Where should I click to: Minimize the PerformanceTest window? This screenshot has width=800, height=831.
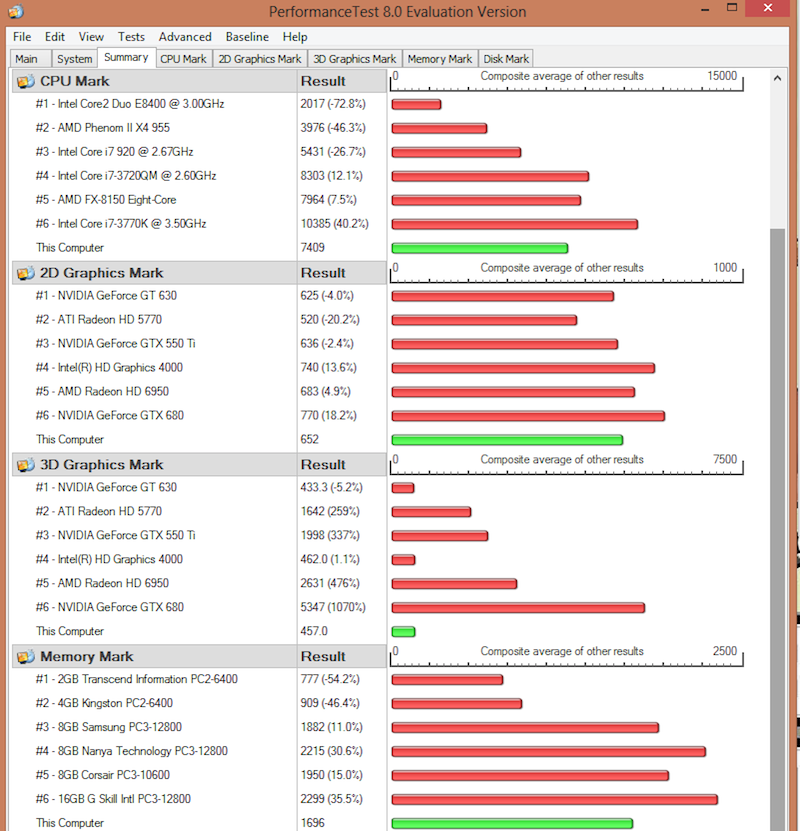pos(705,10)
